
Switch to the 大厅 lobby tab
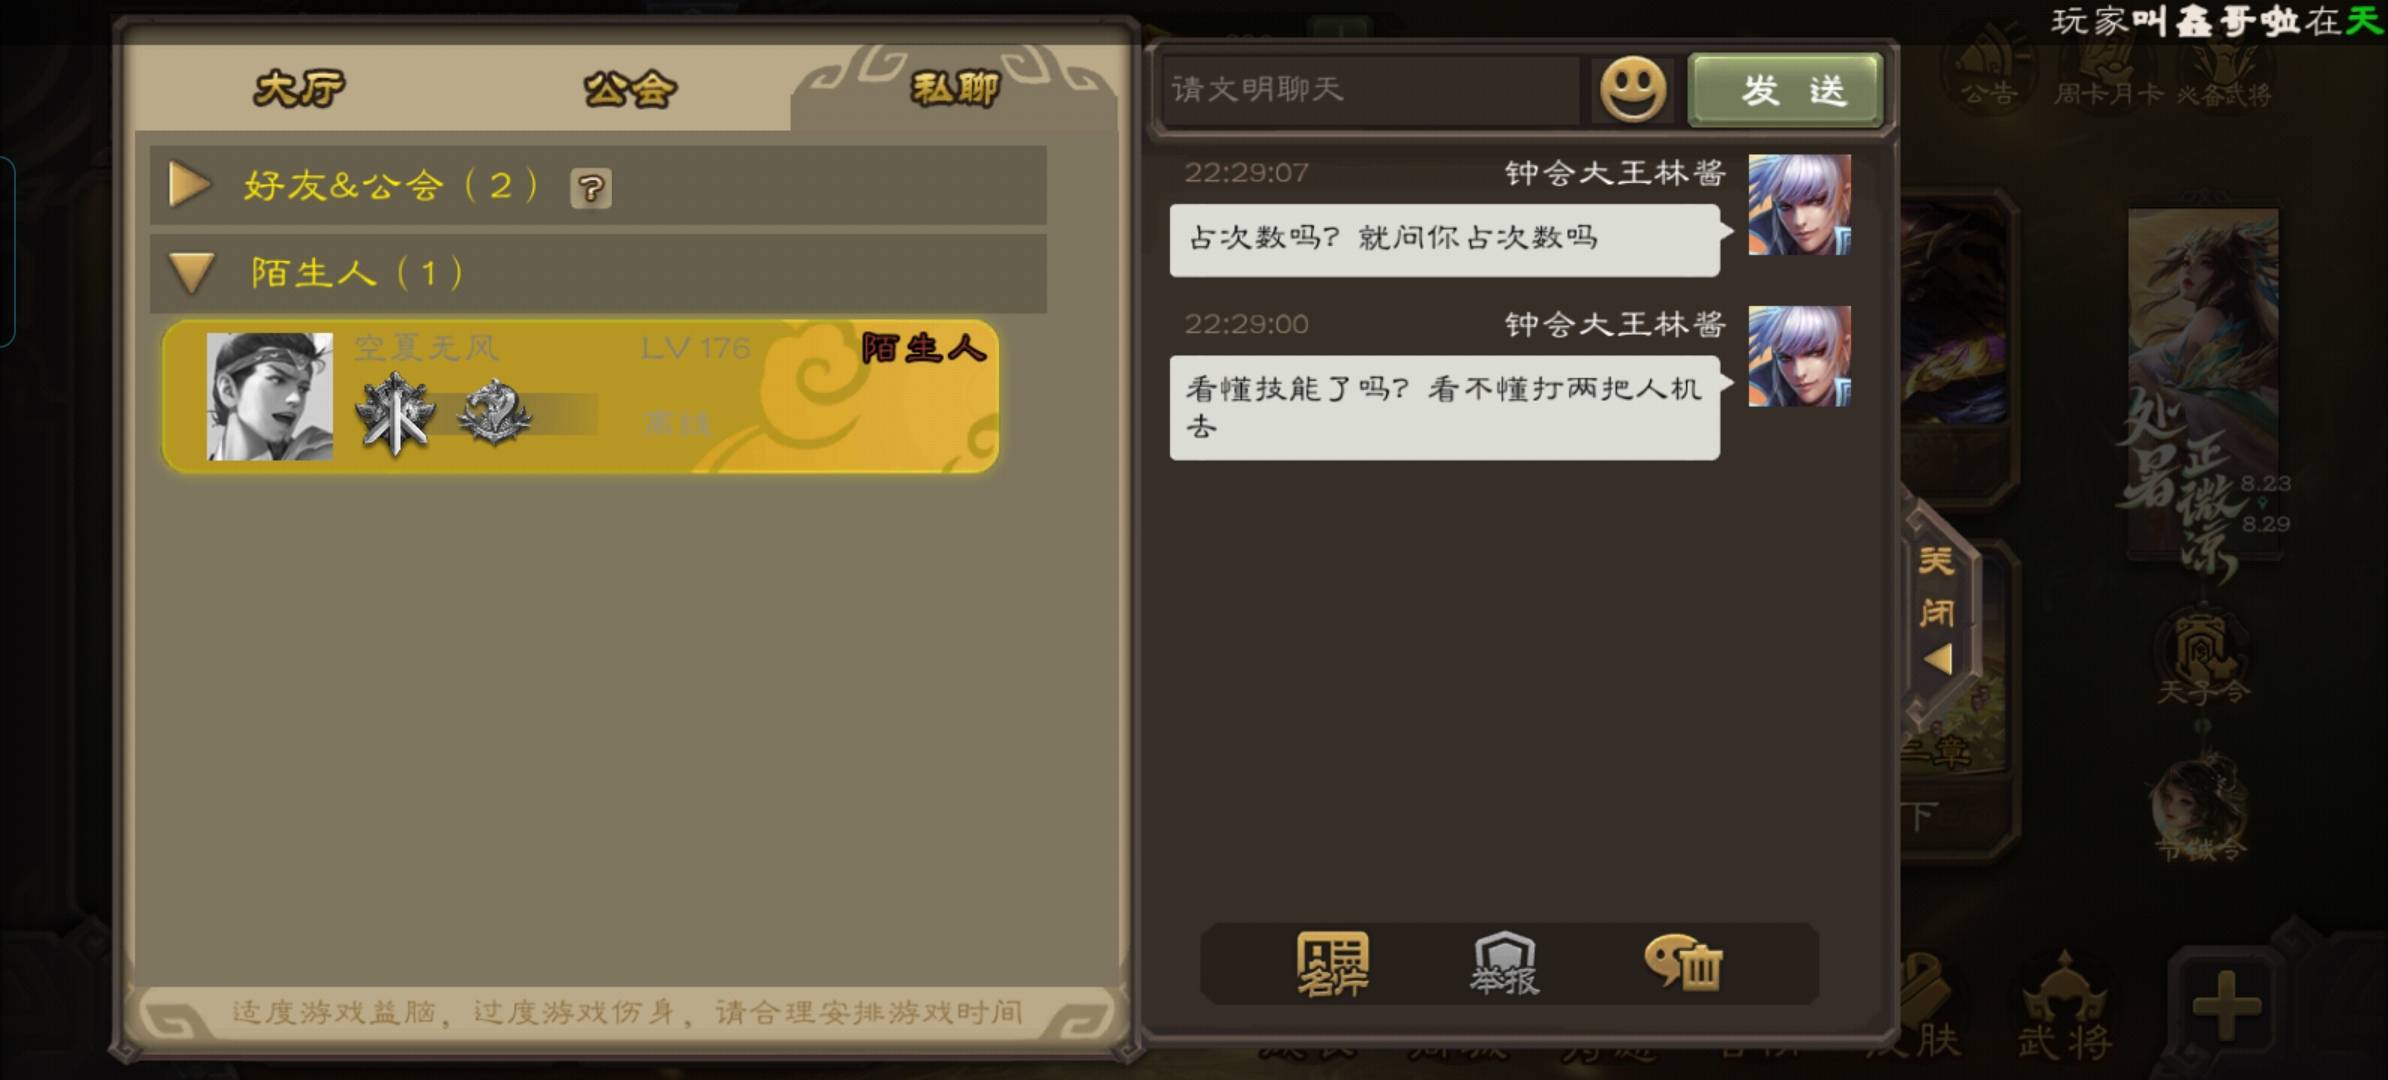(x=299, y=89)
